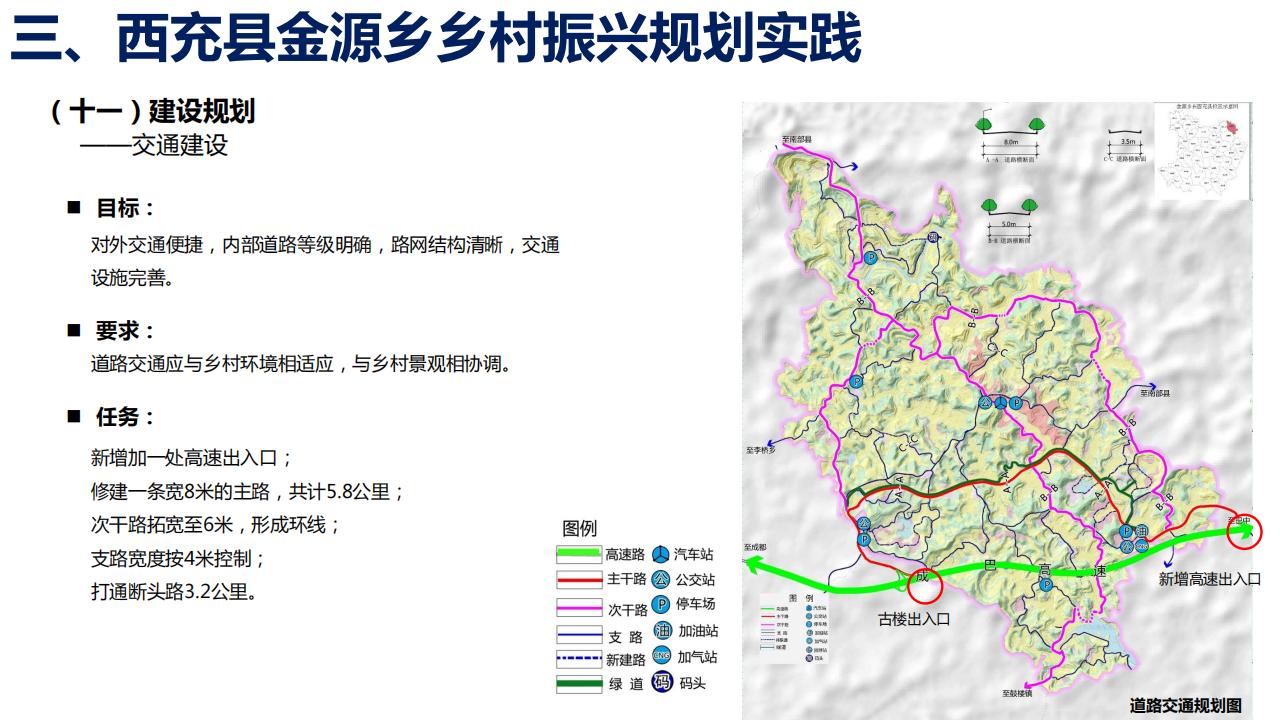Click the 公交站 icon in the legend
This screenshot has height=720, width=1280.
(661, 579)
